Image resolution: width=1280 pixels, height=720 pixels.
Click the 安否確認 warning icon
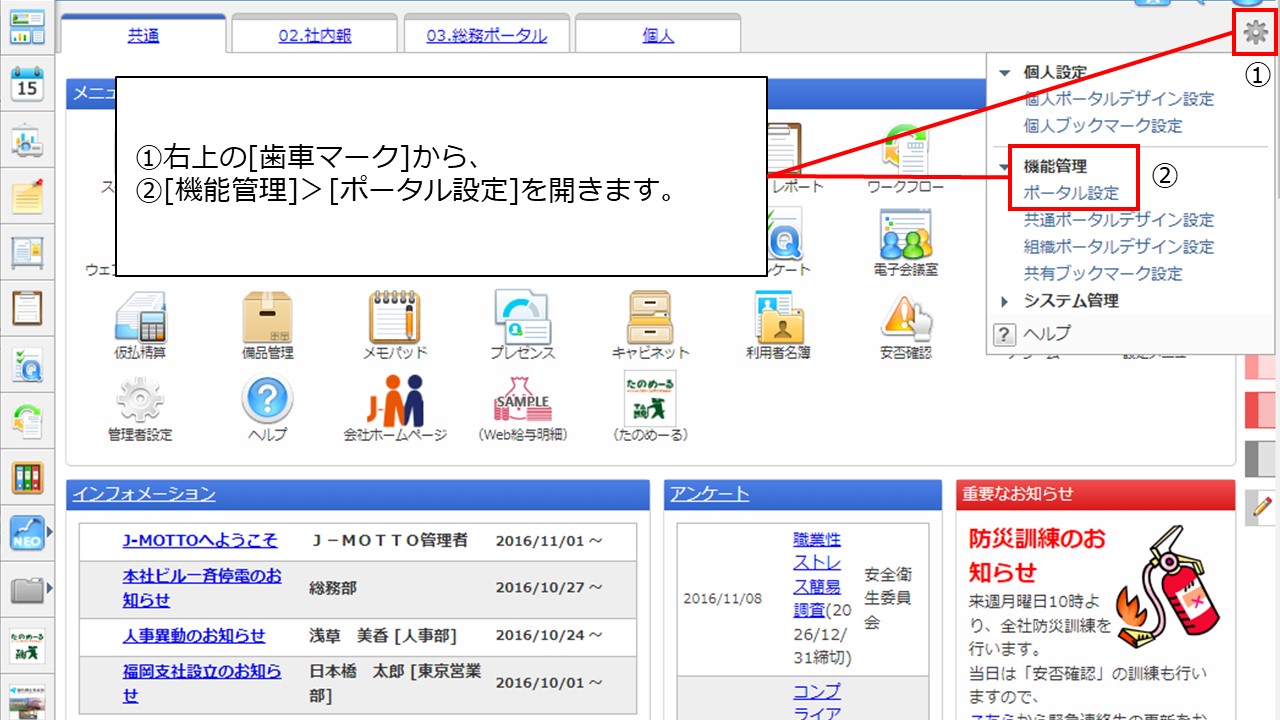tap(905, 318)
